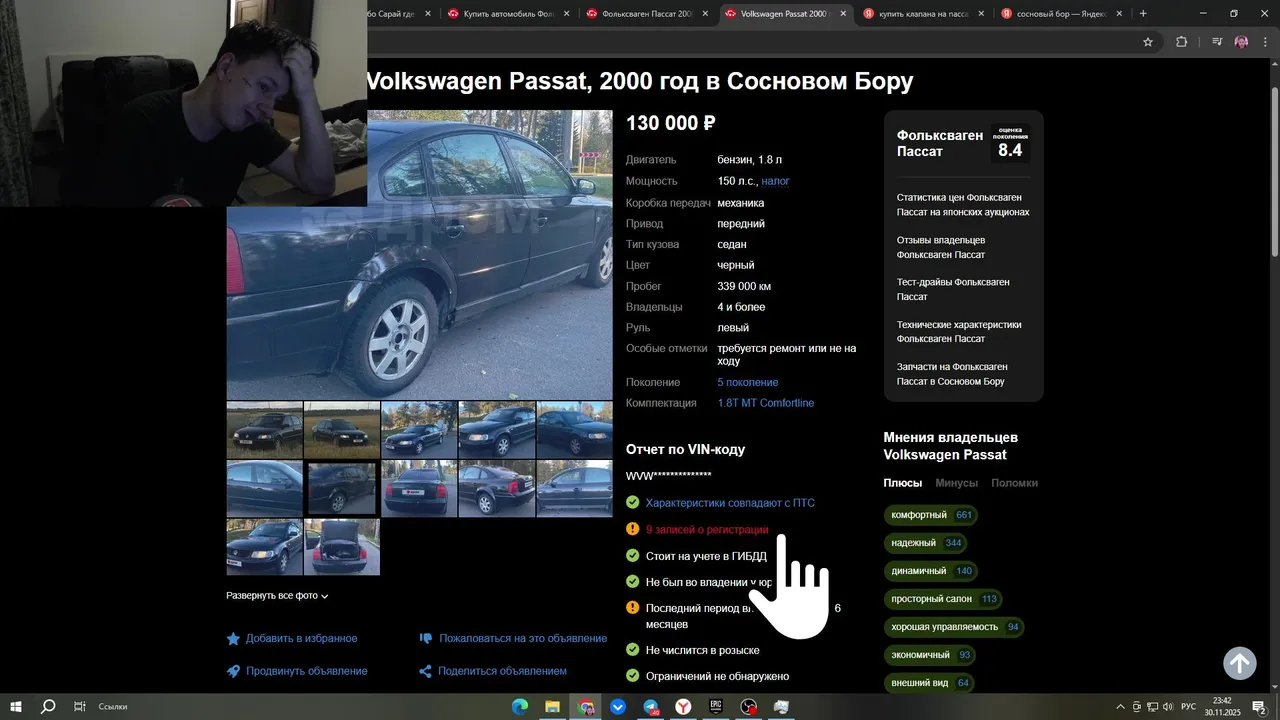Click the green check by Ограничений не обнаружено
This screenshot has width=1280, height=720.
(x=632, y=676)
